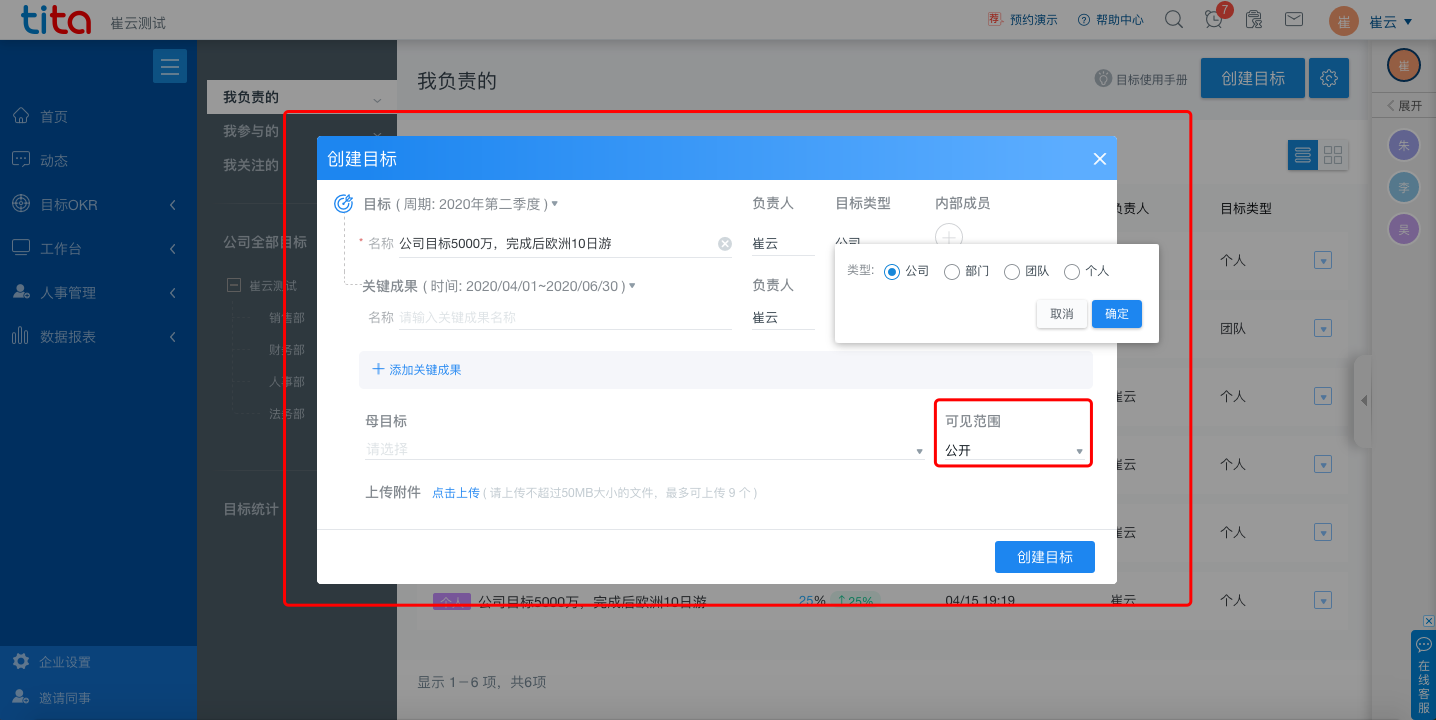Toggle the hamburger sidebar menu

(x=170, y=66)
